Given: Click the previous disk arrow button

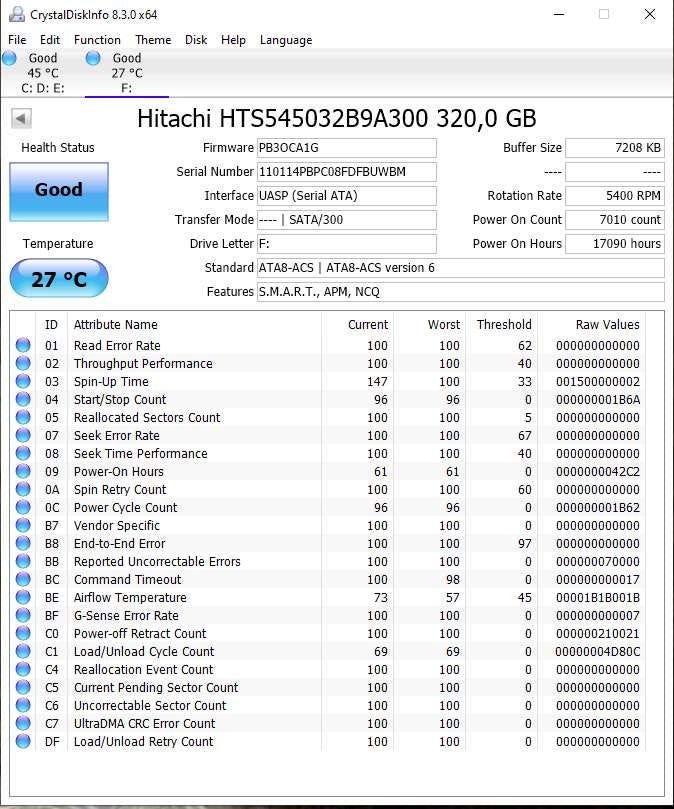Looking at the screenshot, I should click(x=21, y=118).
